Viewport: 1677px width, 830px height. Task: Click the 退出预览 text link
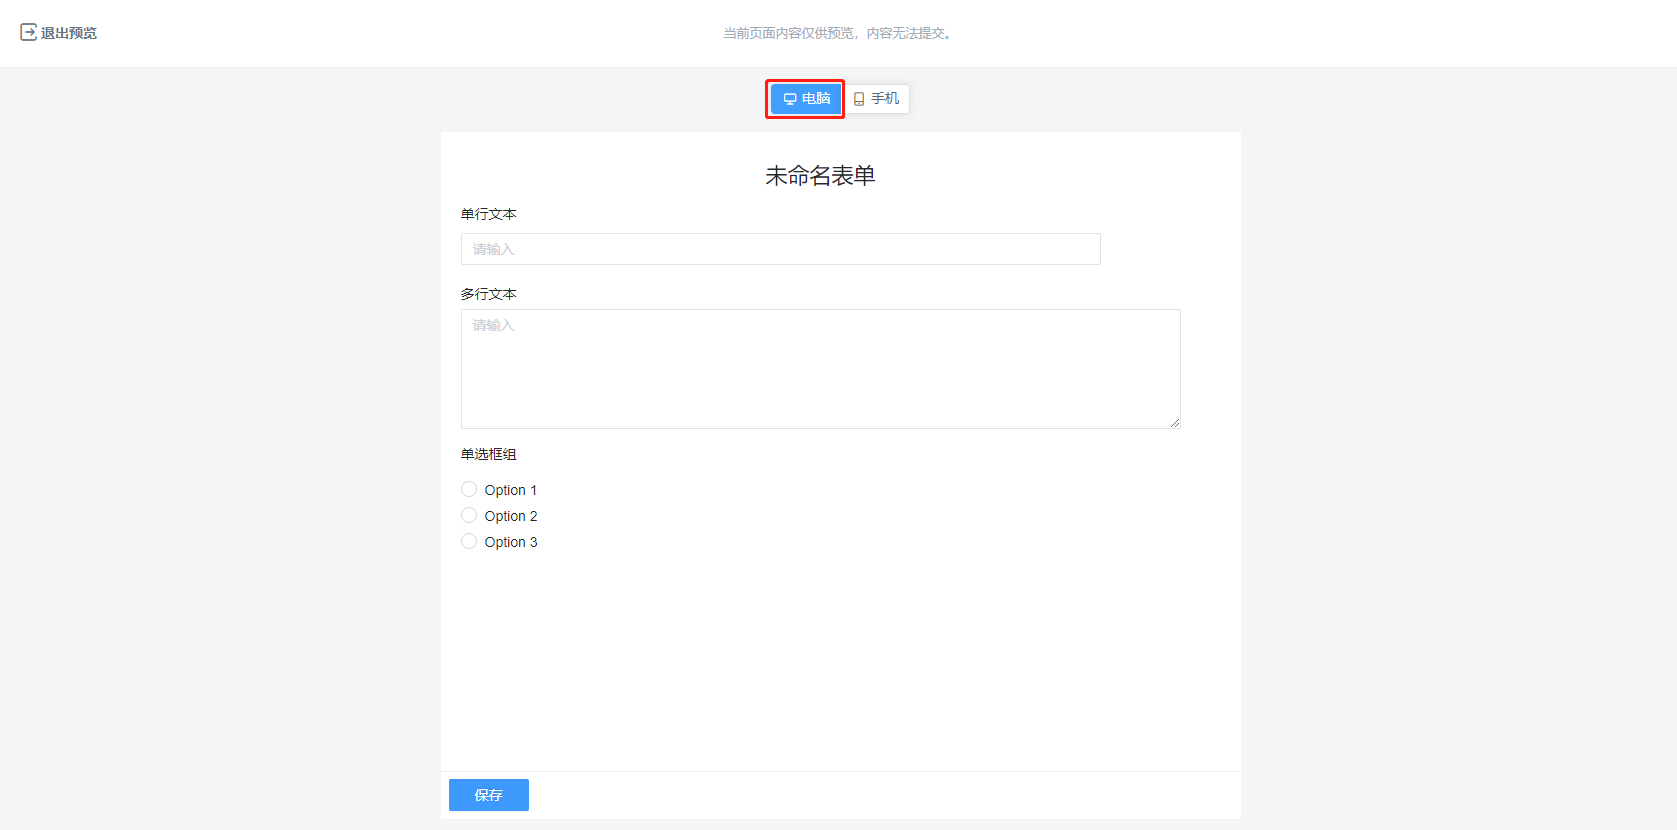[68, 33]
